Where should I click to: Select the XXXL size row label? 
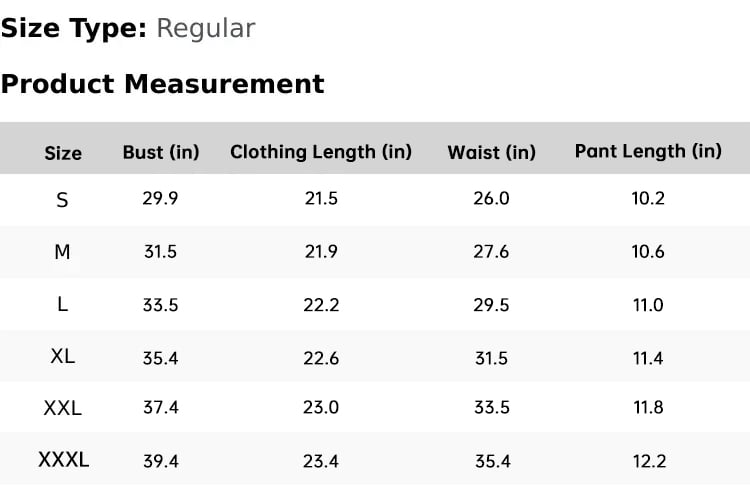(63, 460)
